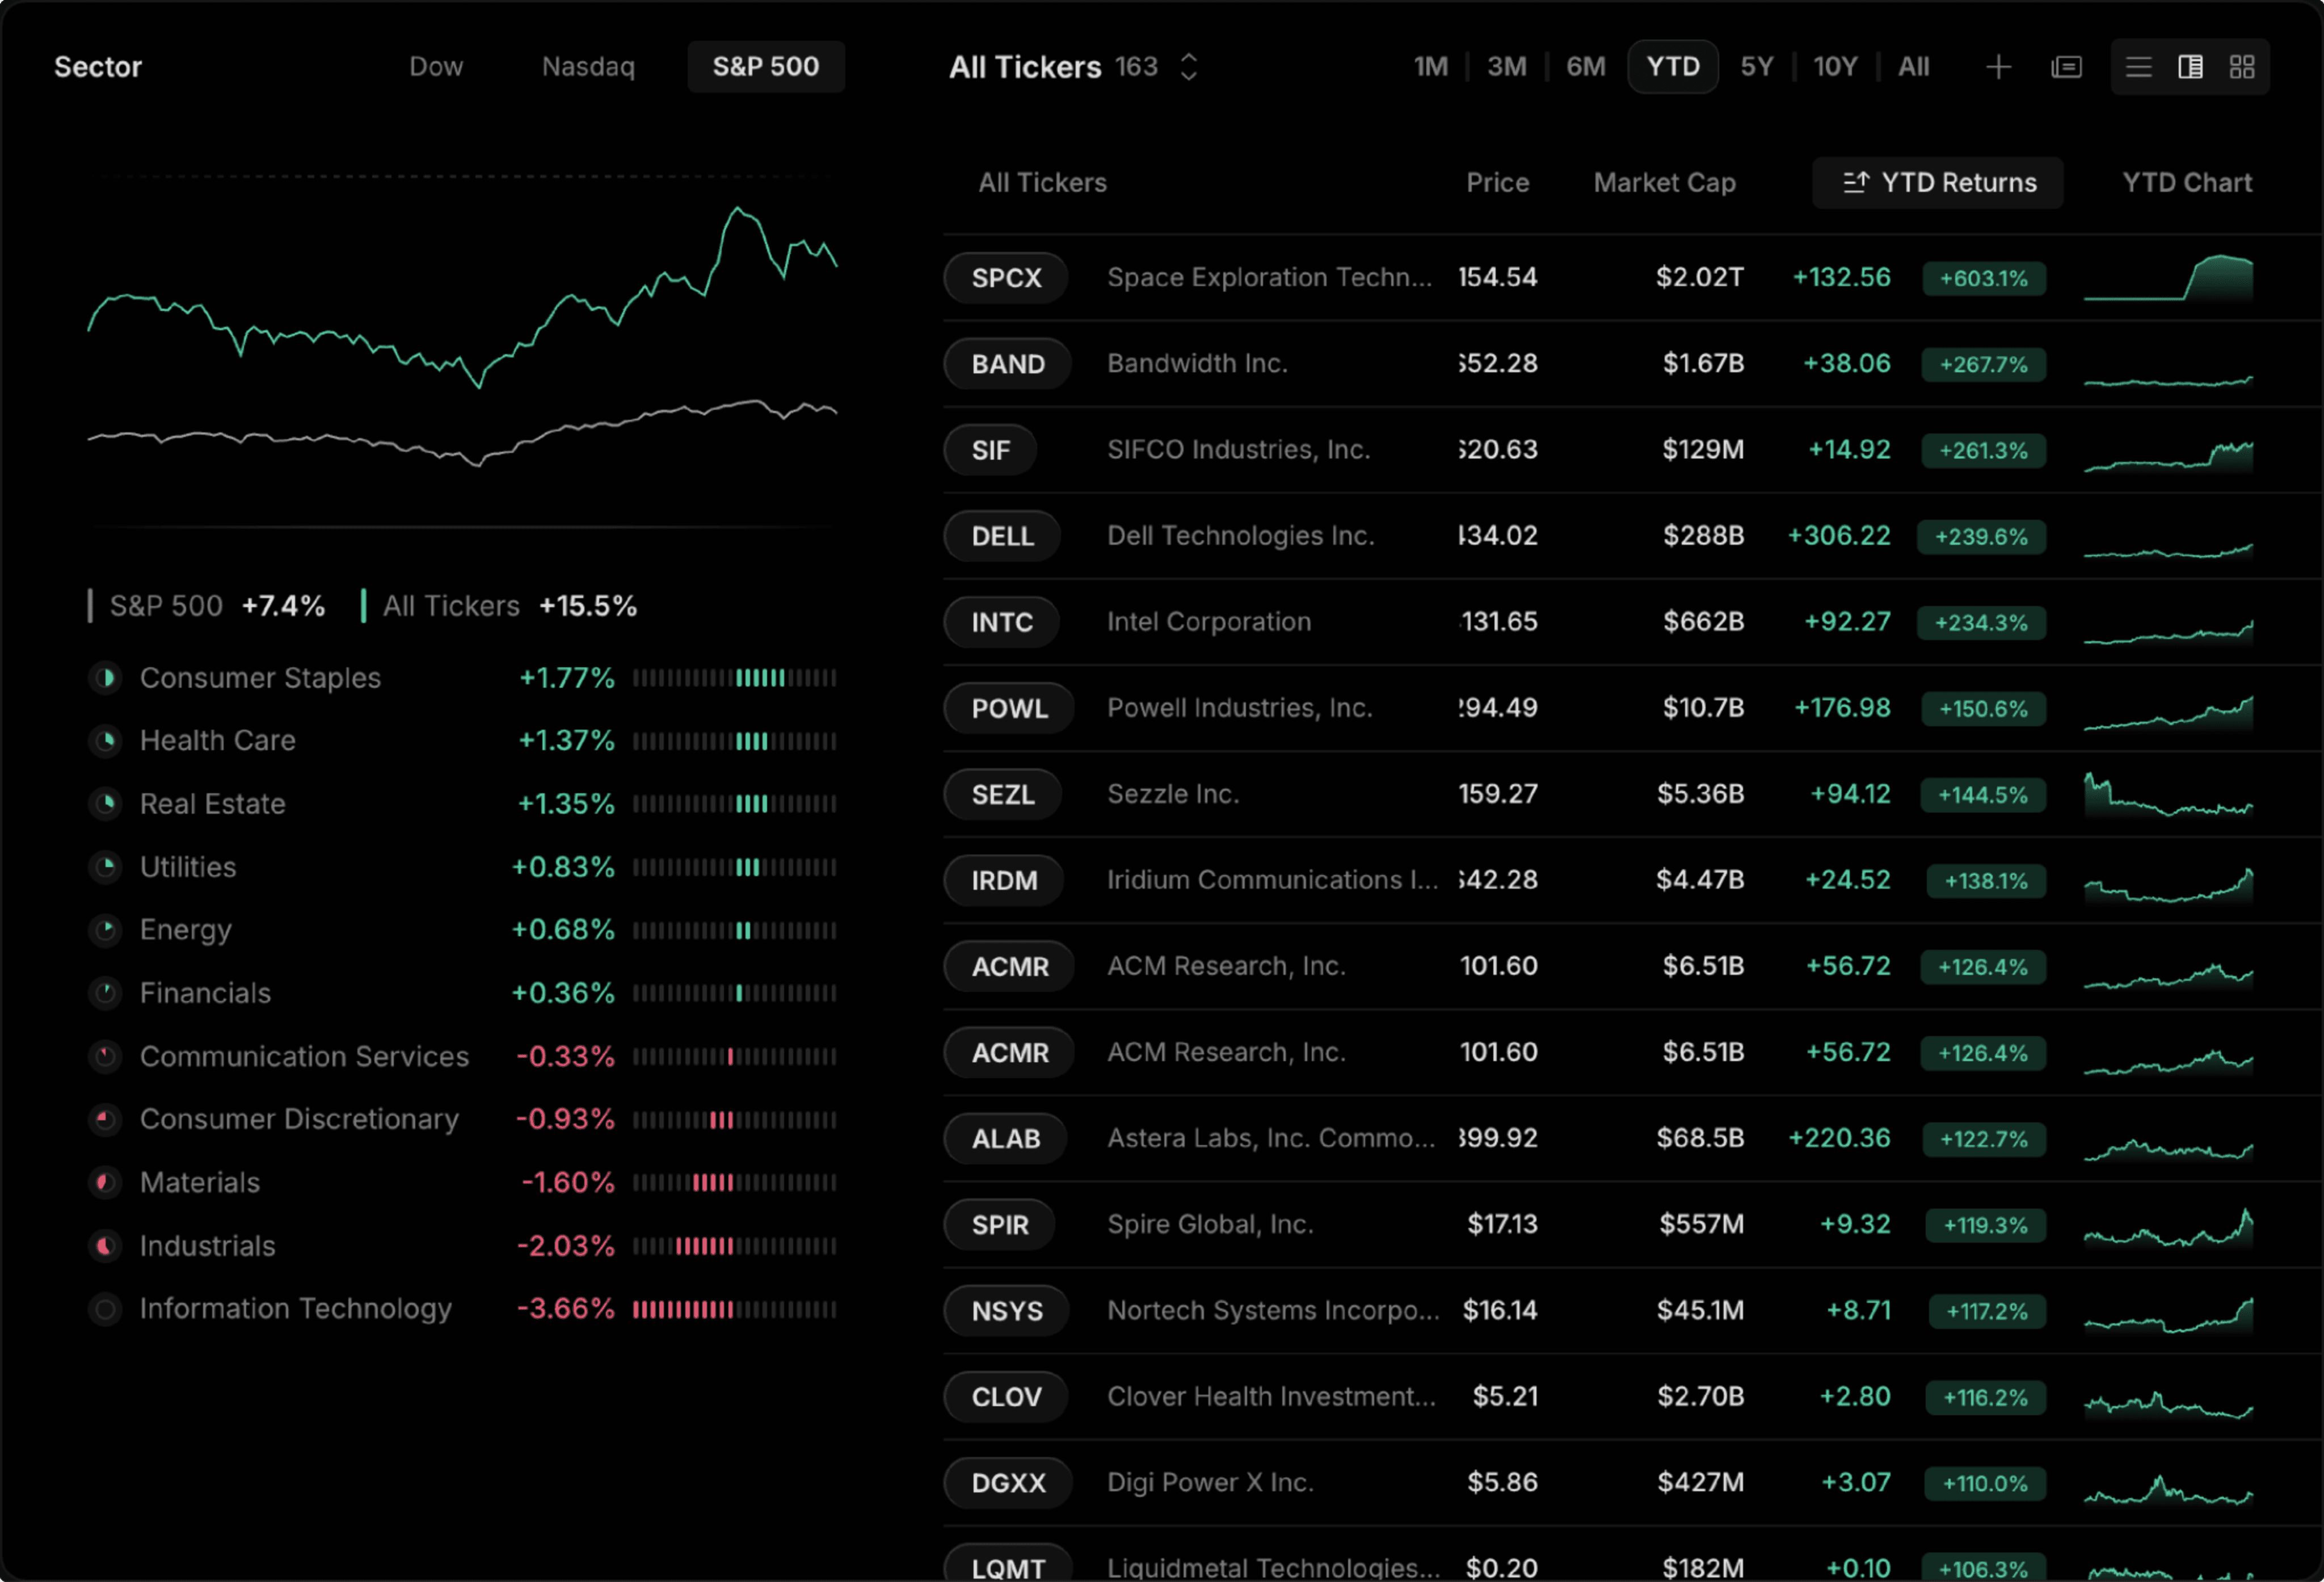Viewport: 2324px width, 1582px height.
Task: Click the +603.1% return pill
Action: click(1984, 278)
